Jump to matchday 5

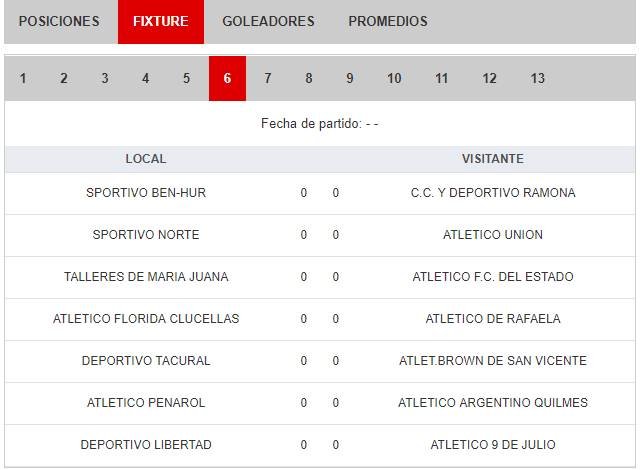[x=186, y=78]
